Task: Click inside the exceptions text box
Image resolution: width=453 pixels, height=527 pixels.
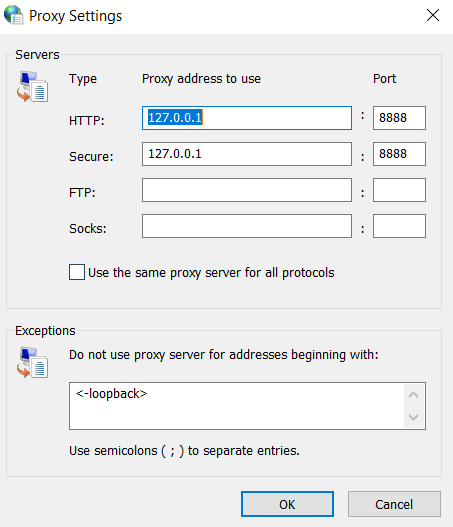Action: click(x=237, y=406)
